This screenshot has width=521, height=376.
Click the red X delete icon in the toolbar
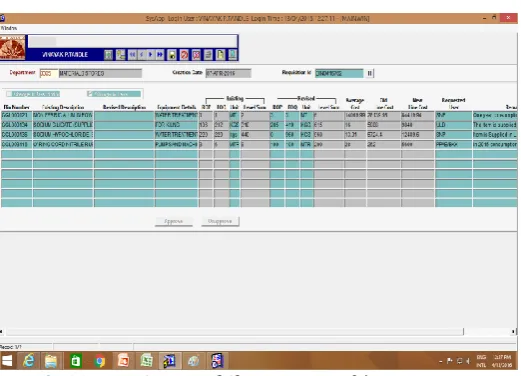pyautogui.click(x=196, y=55)
